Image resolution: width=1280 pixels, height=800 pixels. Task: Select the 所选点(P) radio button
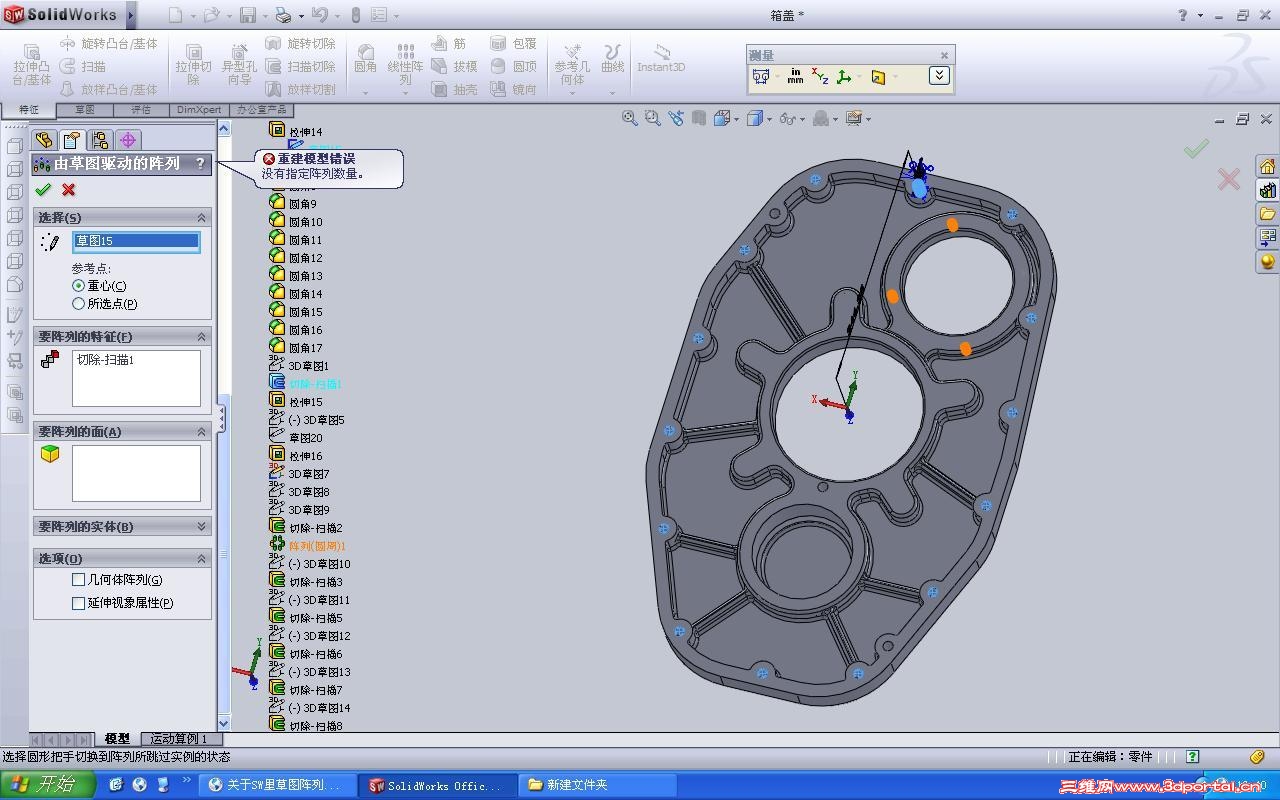(79, 304)
